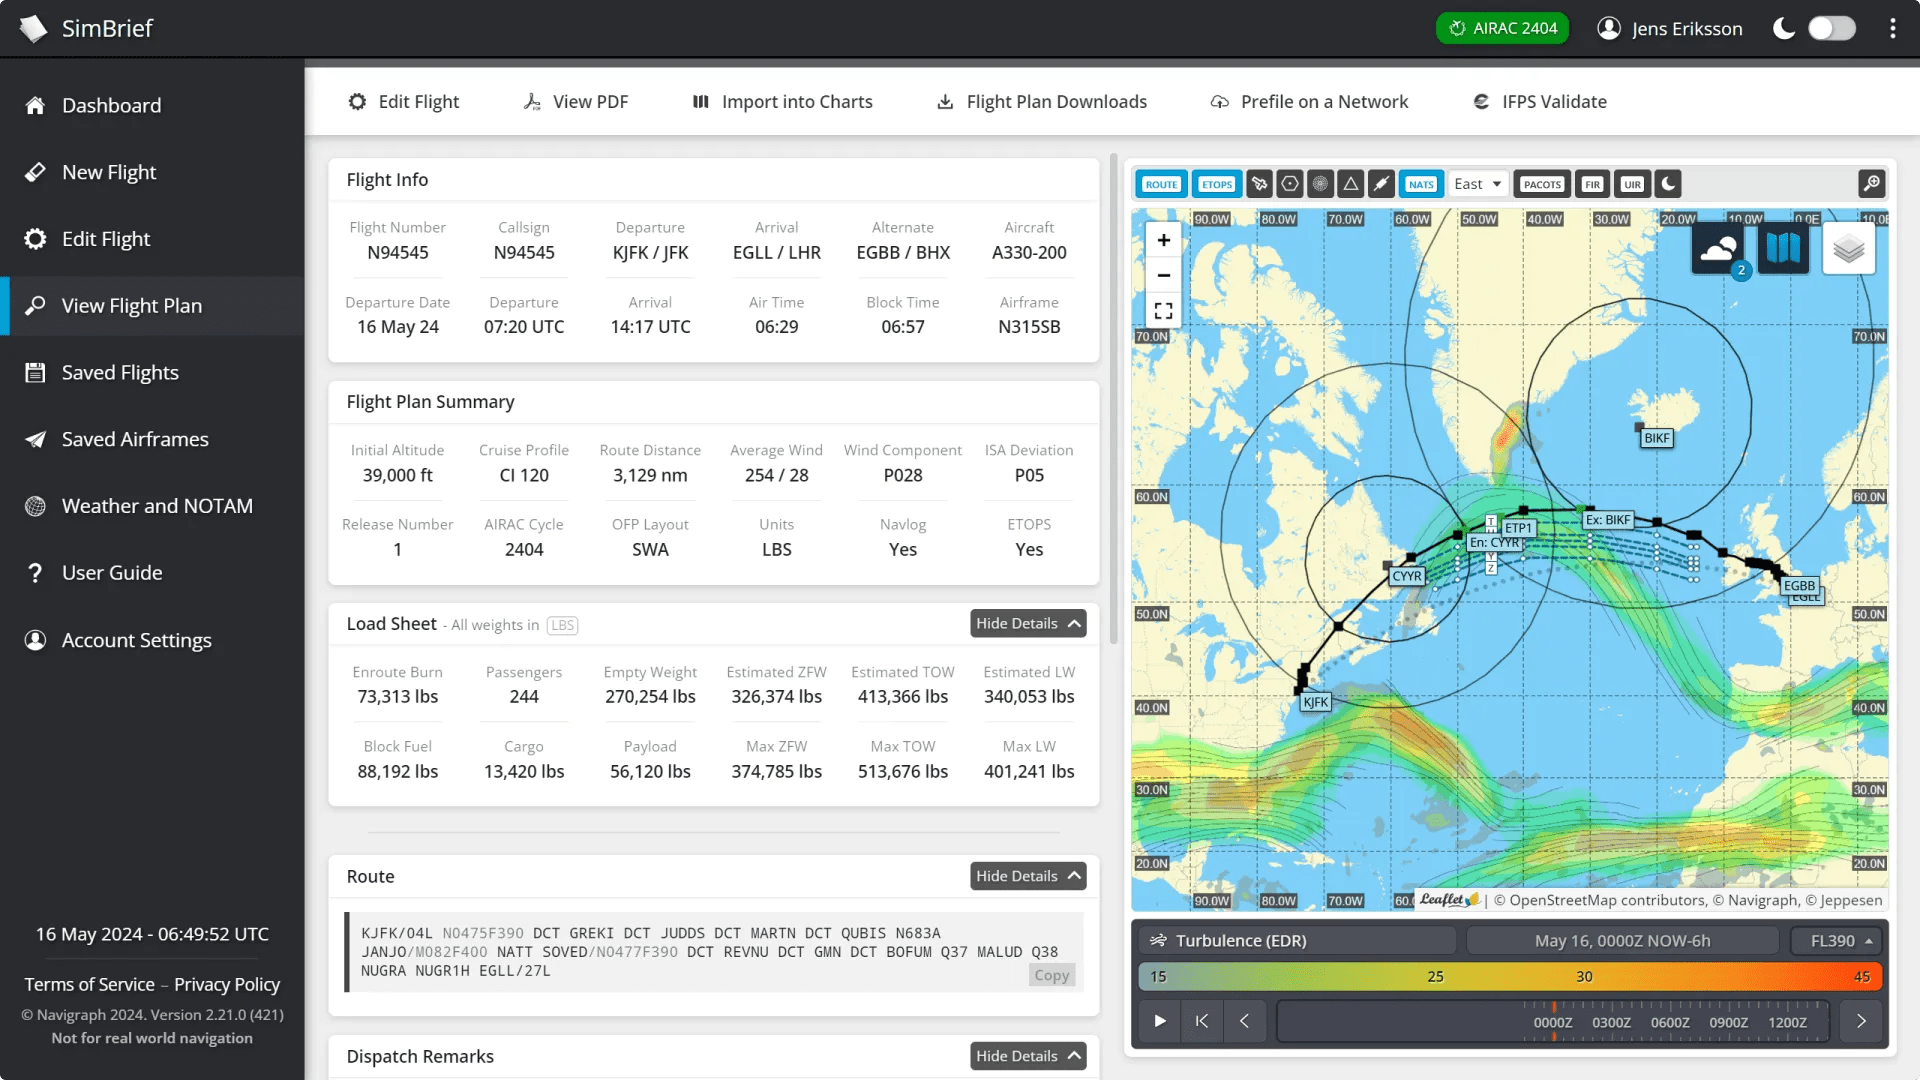
Task: Enable night mode with the moon icon
Action: coord(1670,183)
